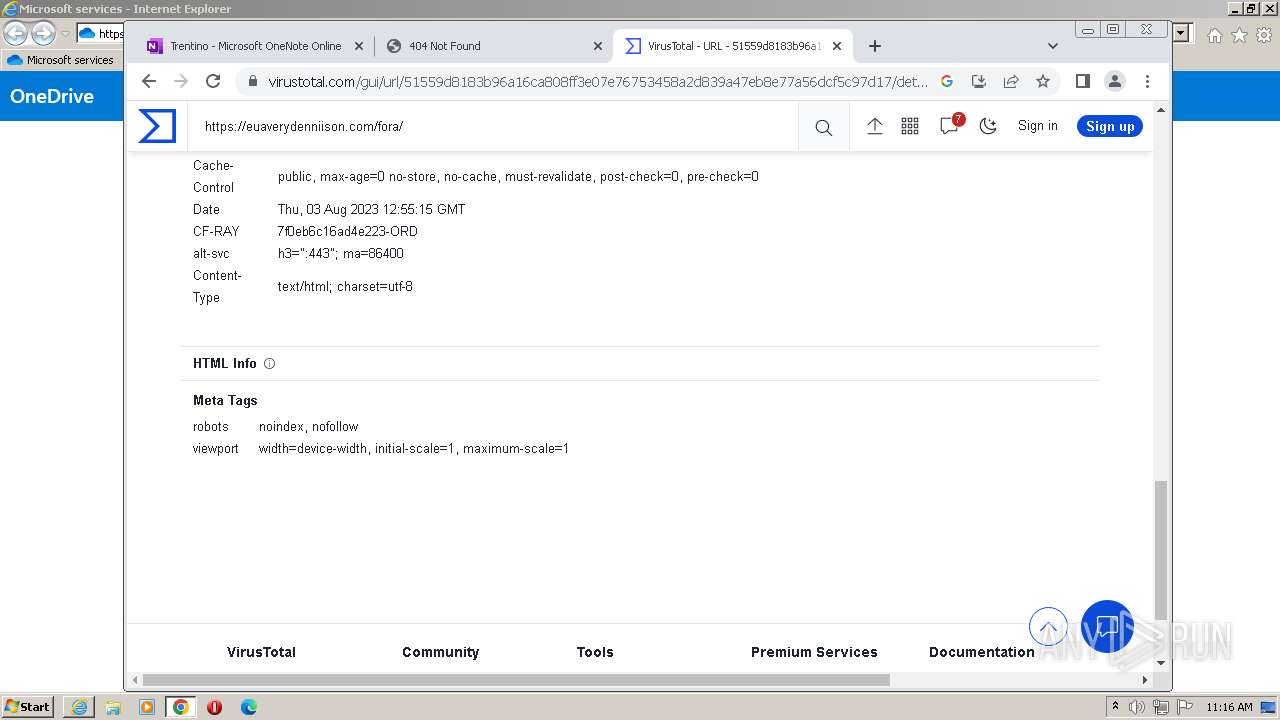Close the Trentino OneNote tab
The image size is (1280, 720).
359,46
